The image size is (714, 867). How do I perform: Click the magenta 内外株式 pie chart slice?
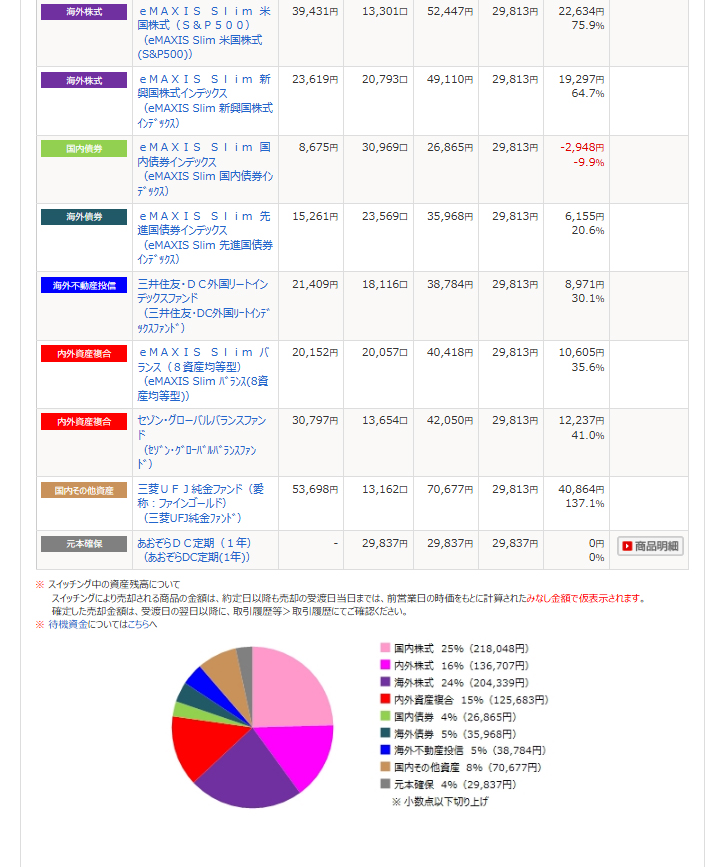pos(304,752)
